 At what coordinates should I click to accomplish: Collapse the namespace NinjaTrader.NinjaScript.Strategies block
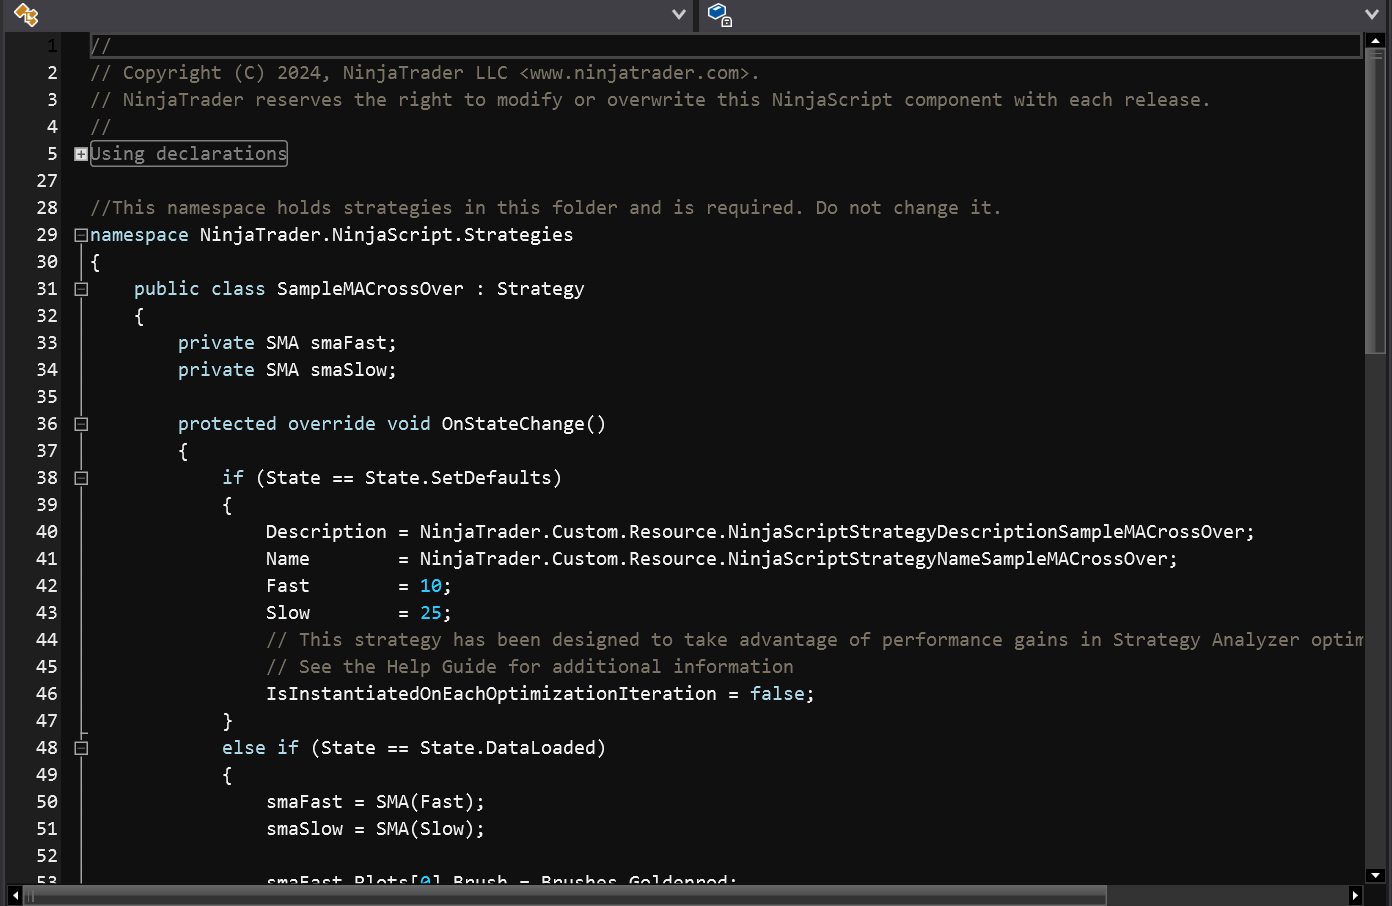click(x=81, y=235)
